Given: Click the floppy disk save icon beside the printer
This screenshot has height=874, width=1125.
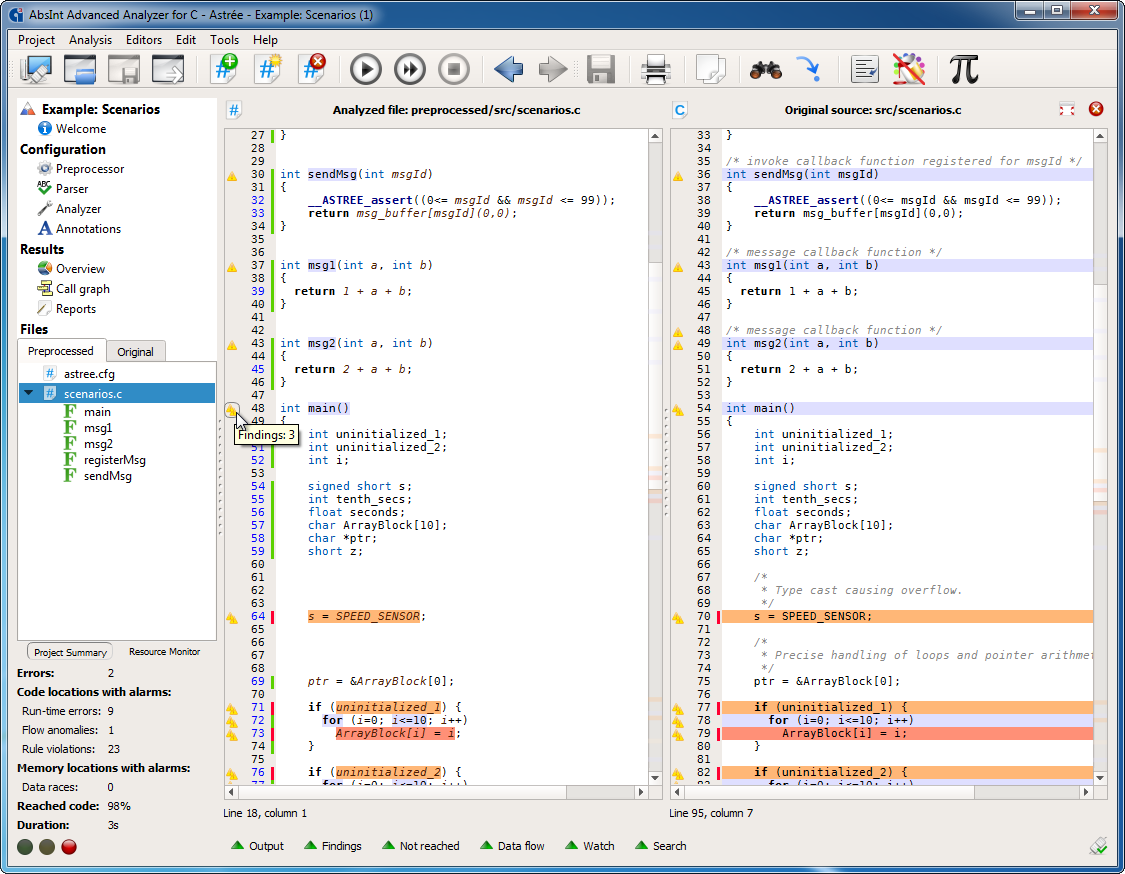Looking at the screenshot, I should point(601,70).
